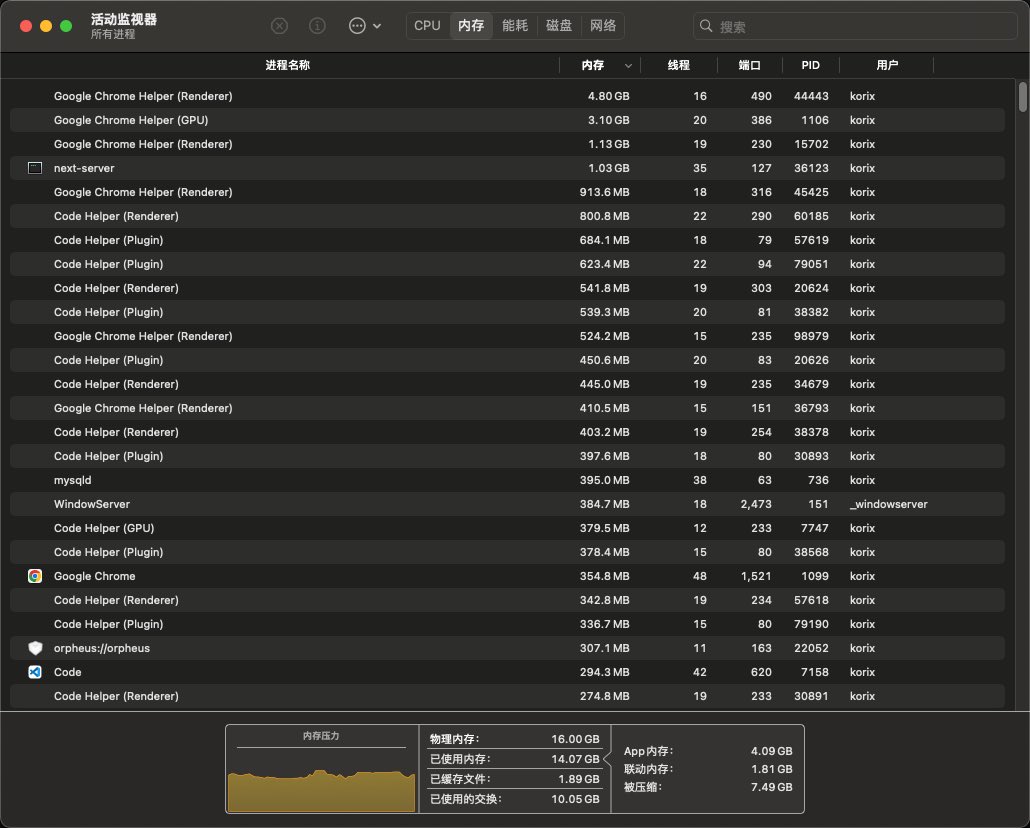Click the _windowserver user cell
The height and width of the screenshot is (828, 1030).
pyautogui.click(x=889, y=504)
